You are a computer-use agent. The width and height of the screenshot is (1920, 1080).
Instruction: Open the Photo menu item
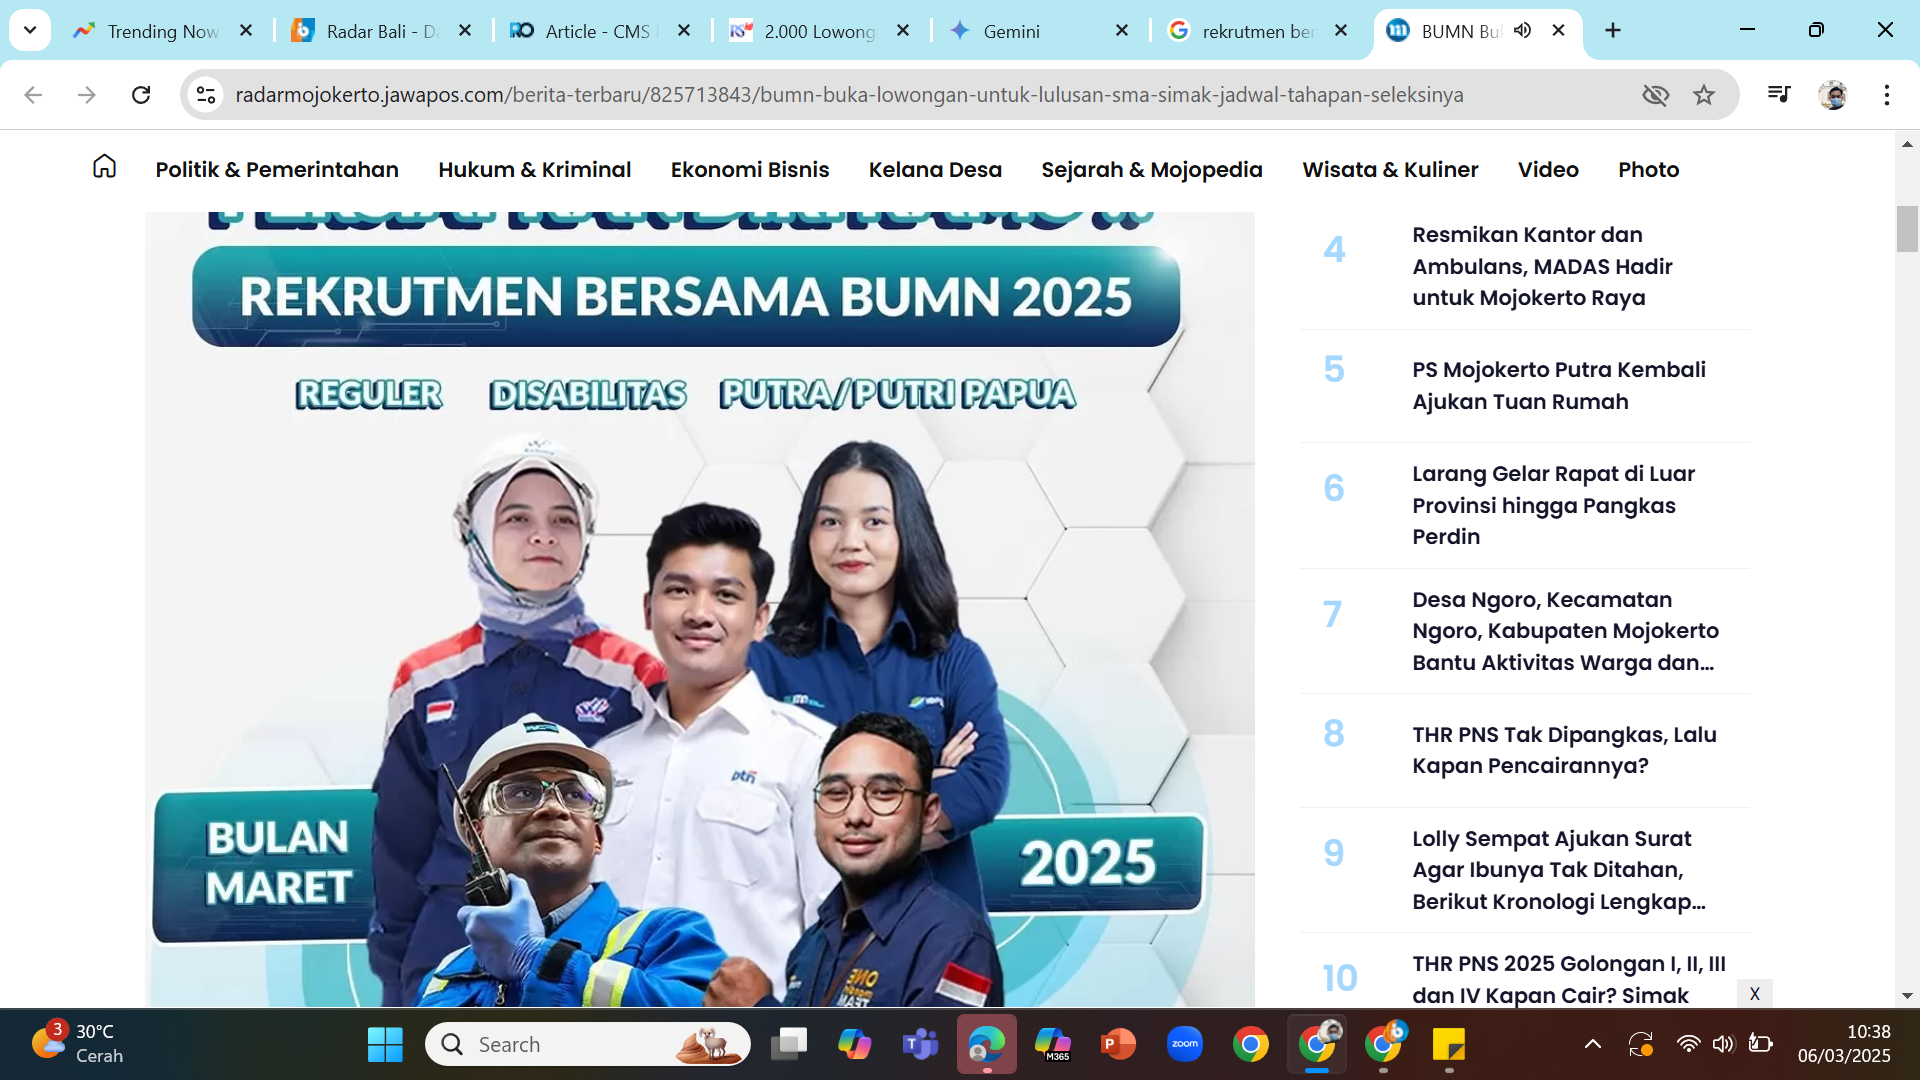1648,170
